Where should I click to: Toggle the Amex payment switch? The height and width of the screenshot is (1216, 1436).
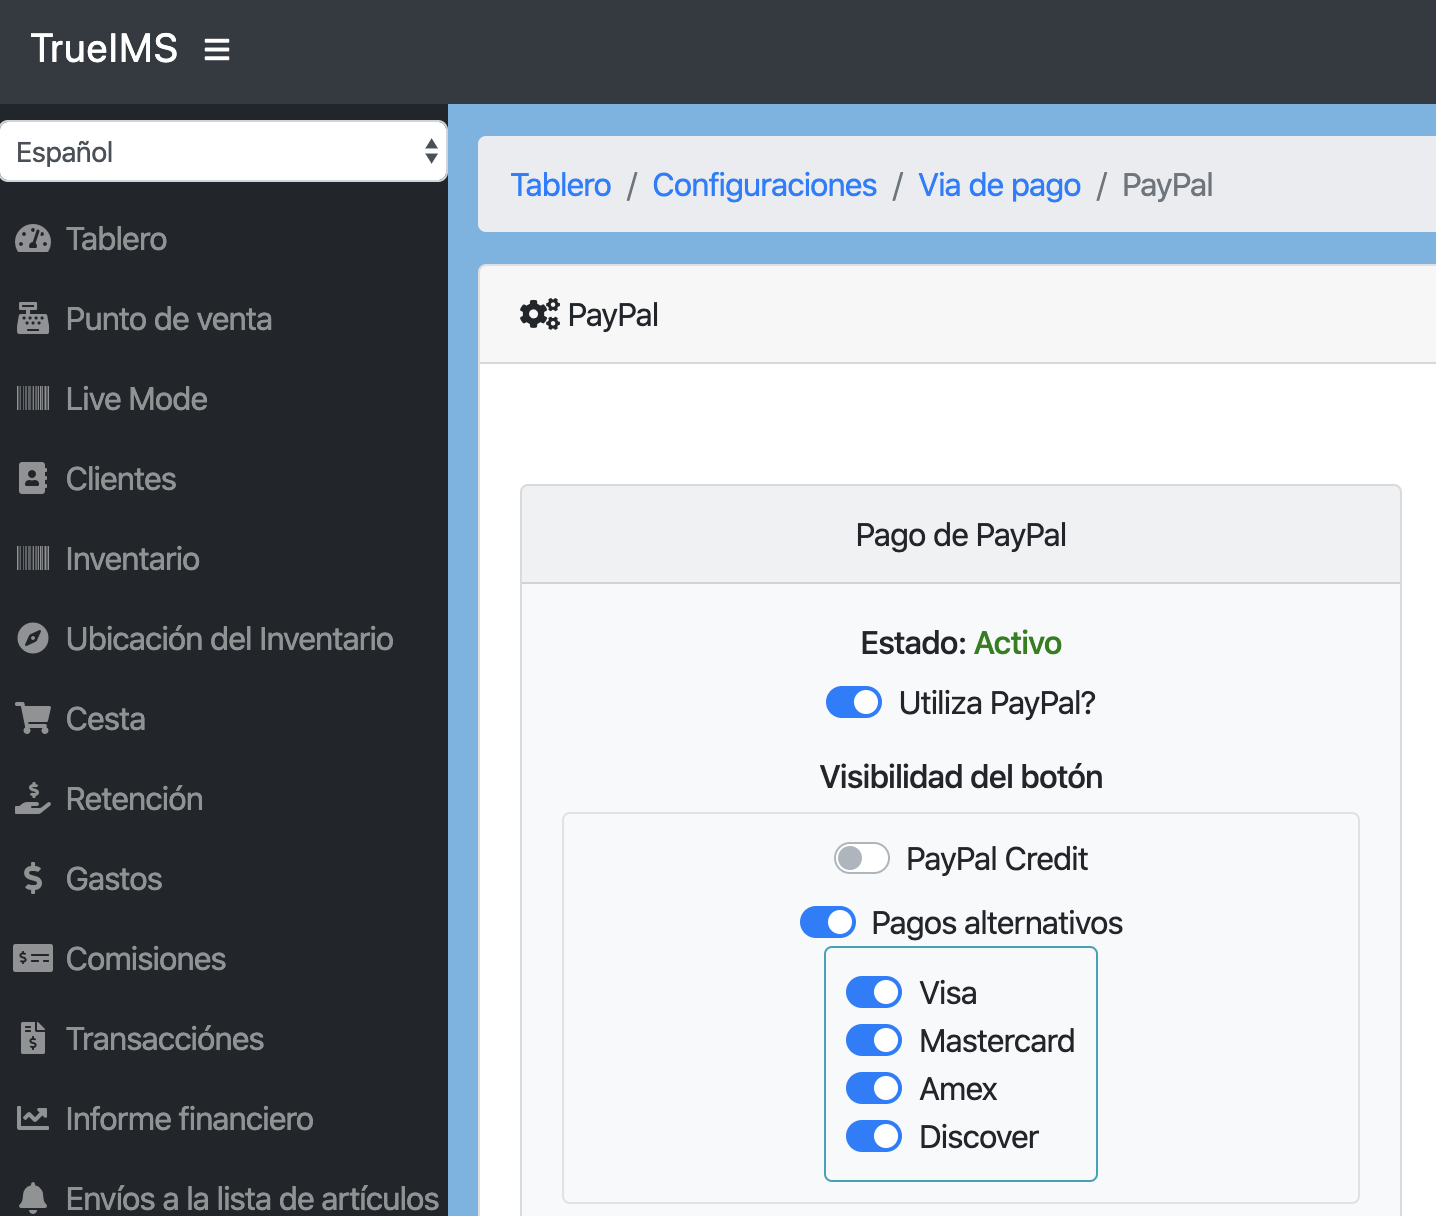[874, 1088]
